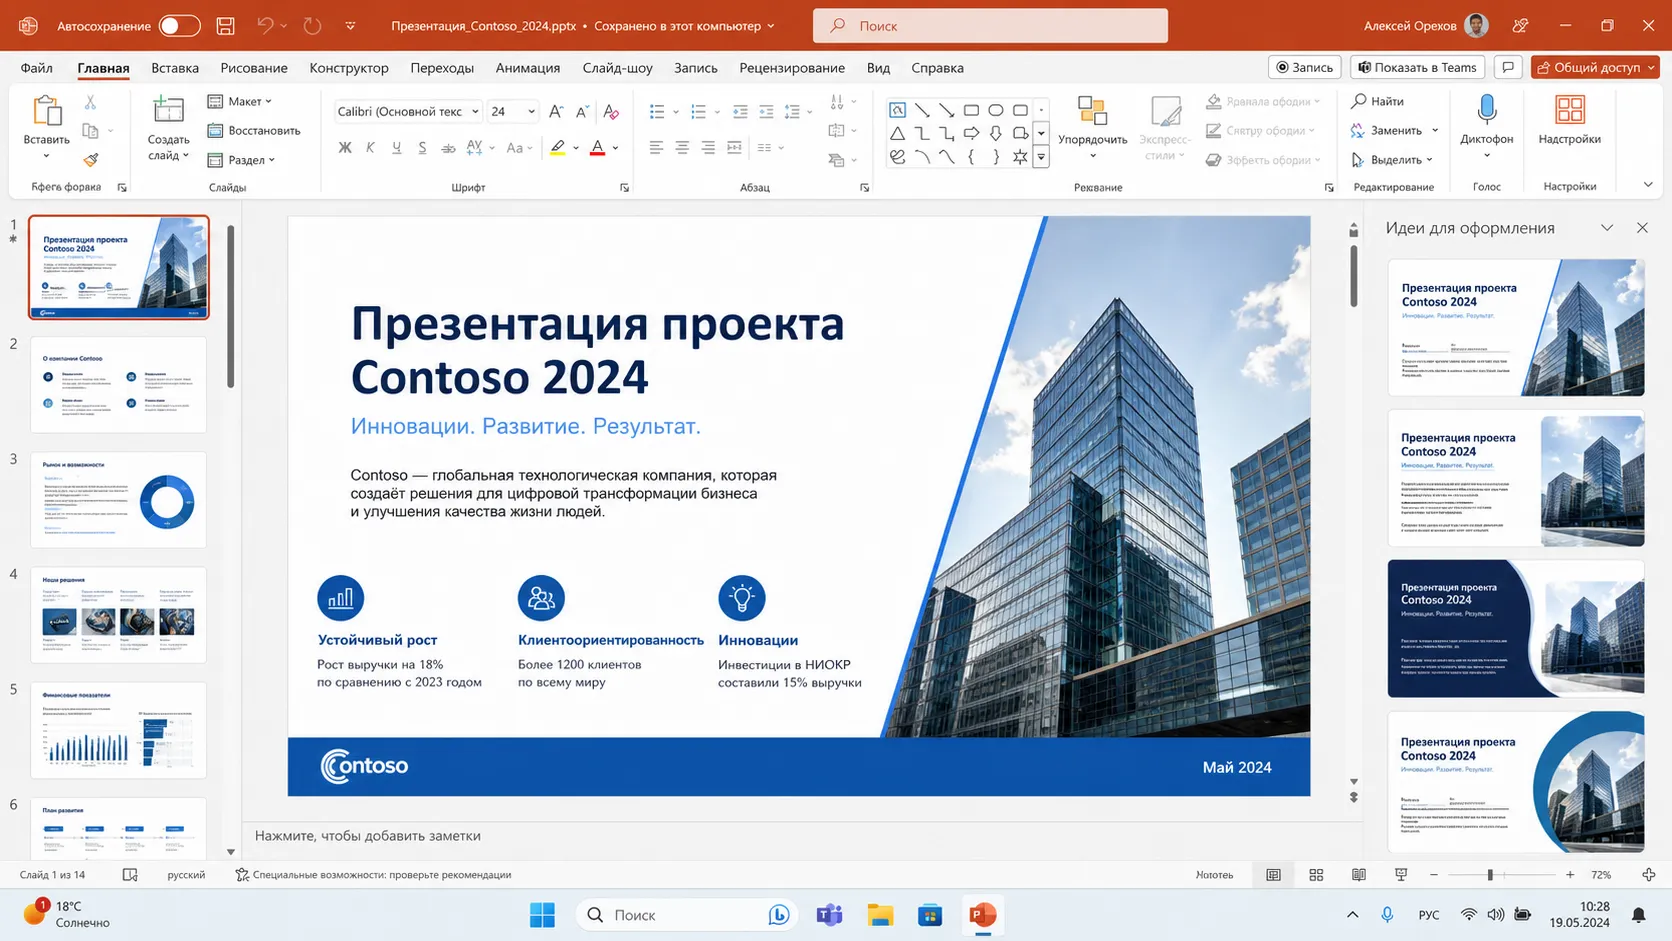The height and width of the screenshot is (941, 1672).
Task: Open the Надстройки add-ins icon
Action: coord(1570,110)
